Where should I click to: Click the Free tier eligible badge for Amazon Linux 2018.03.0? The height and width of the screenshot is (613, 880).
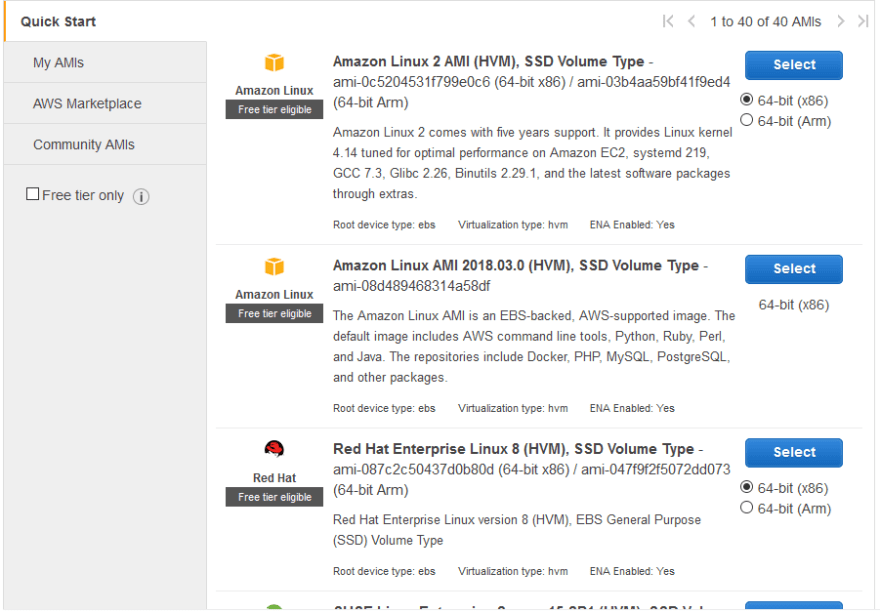pyautogui.click(x=274, y=313)
